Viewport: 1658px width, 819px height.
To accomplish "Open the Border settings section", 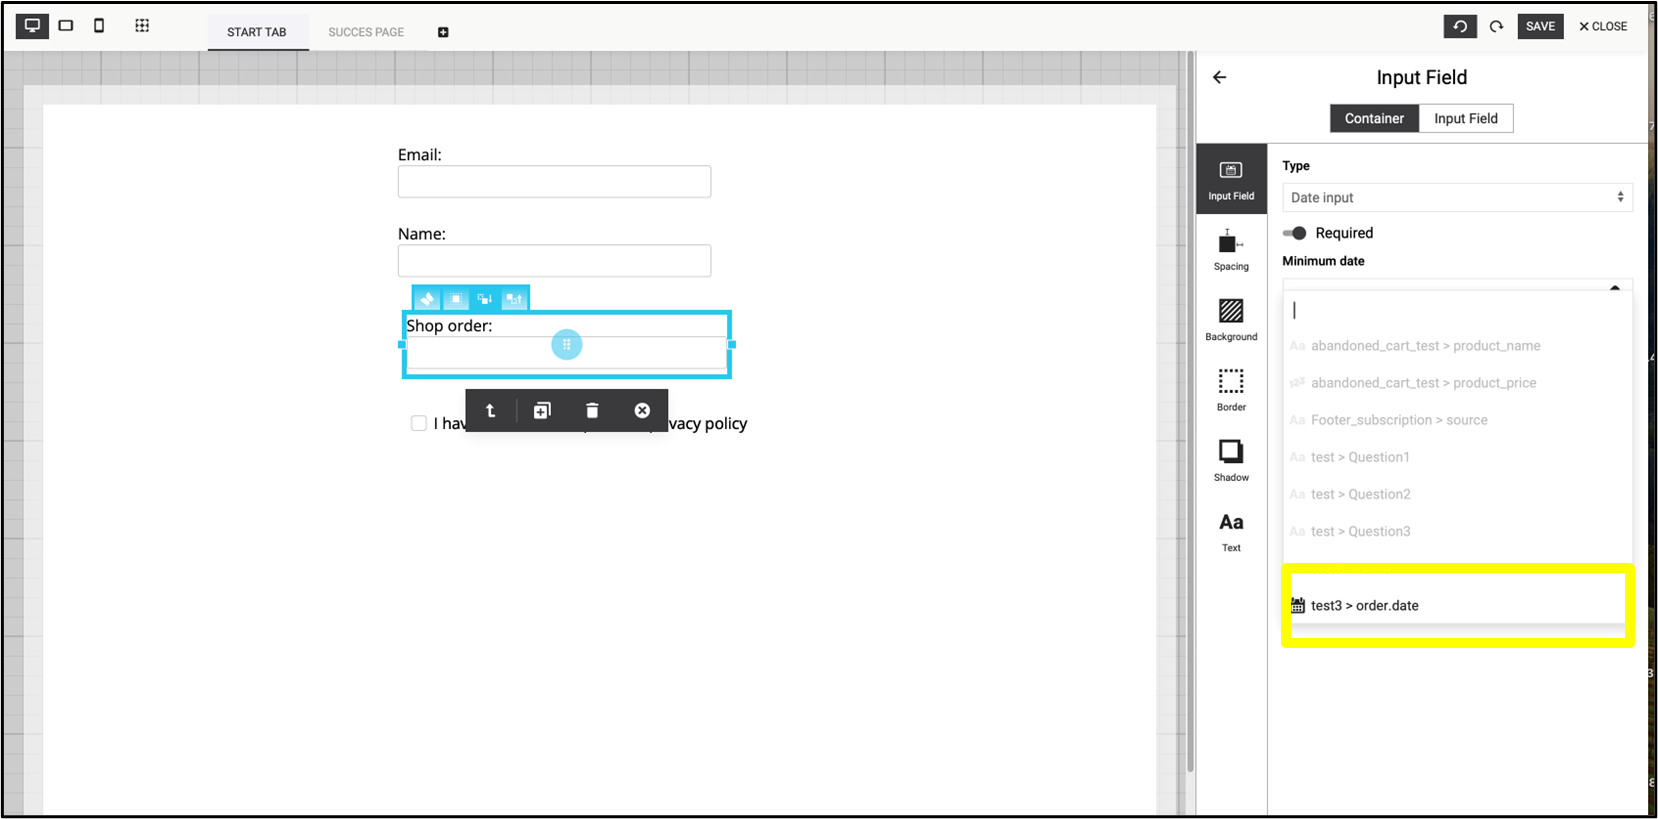I will click(1231, 390).
